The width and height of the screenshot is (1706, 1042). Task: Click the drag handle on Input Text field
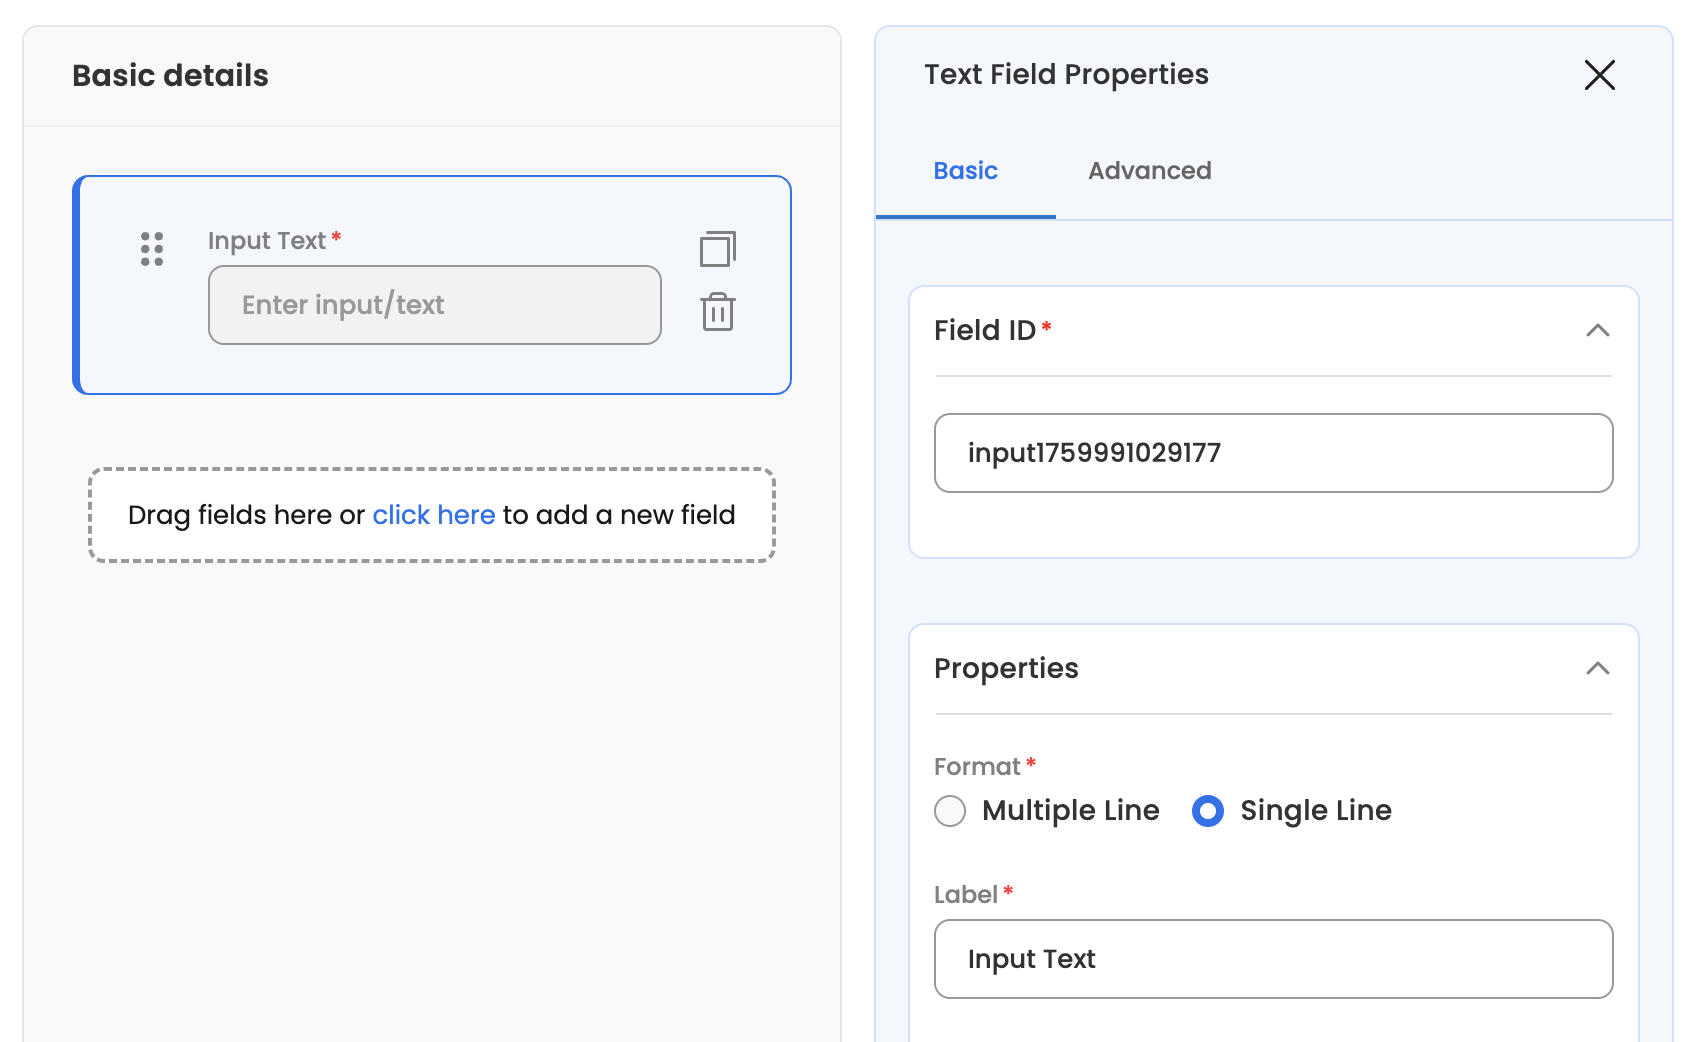[152, 249]
